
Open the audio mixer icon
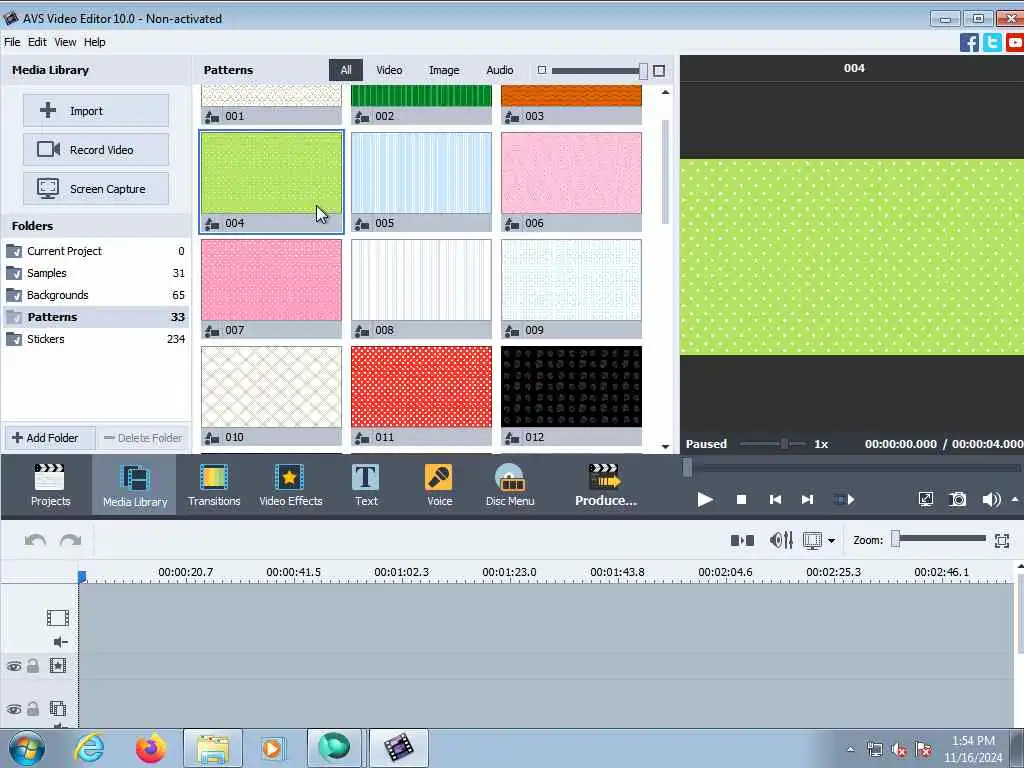781,540
